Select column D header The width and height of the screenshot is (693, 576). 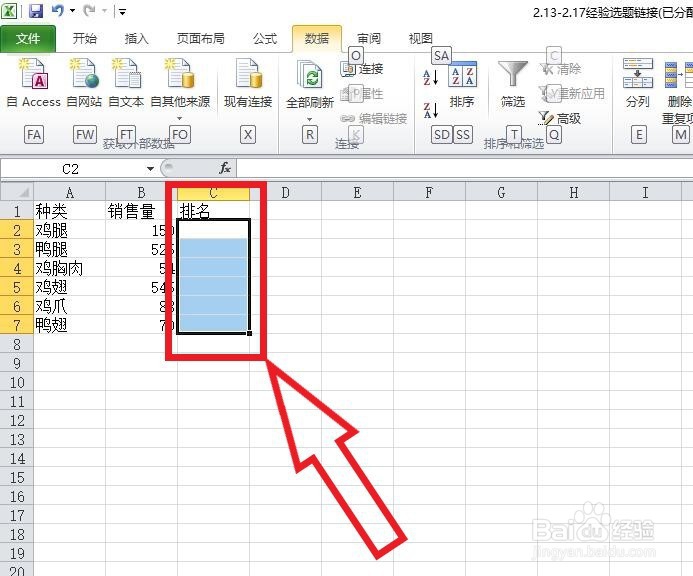click(286, 193)
